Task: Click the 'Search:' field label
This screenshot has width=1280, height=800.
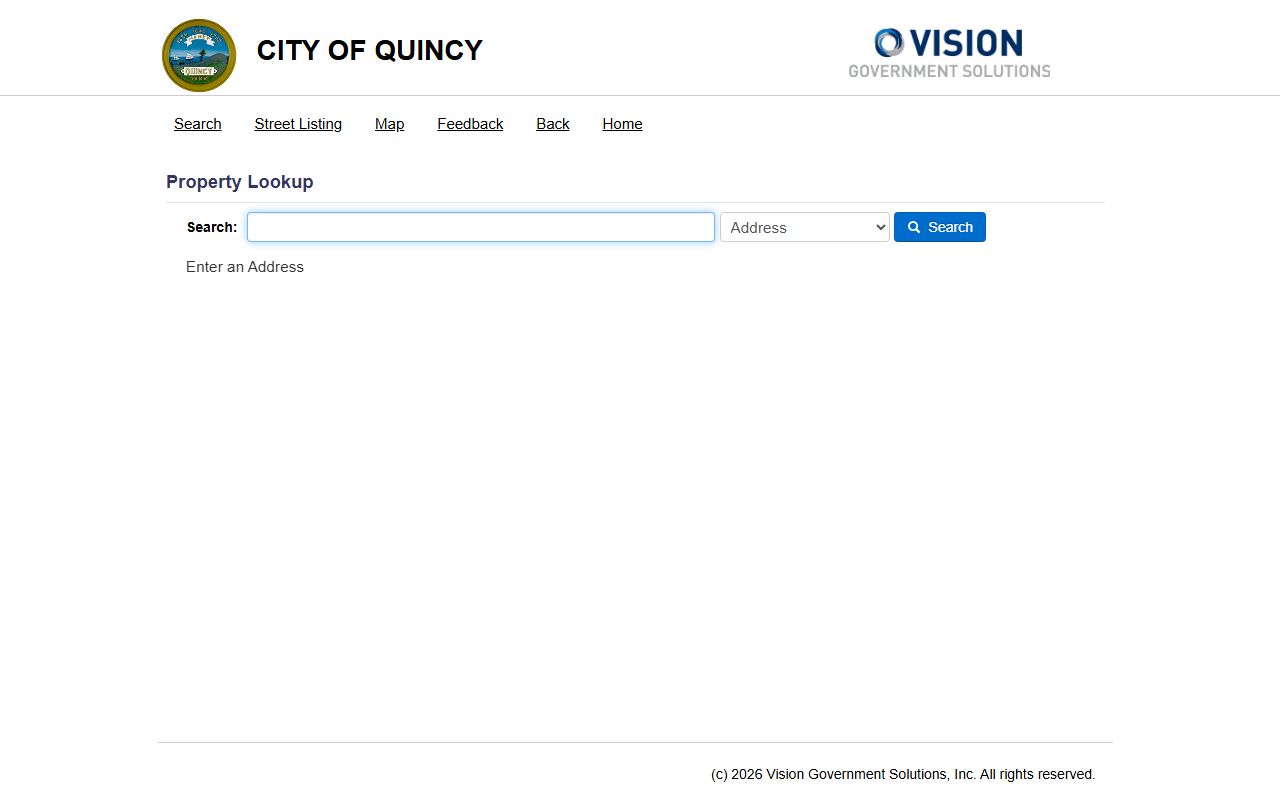Action: (x=212, y=227)
